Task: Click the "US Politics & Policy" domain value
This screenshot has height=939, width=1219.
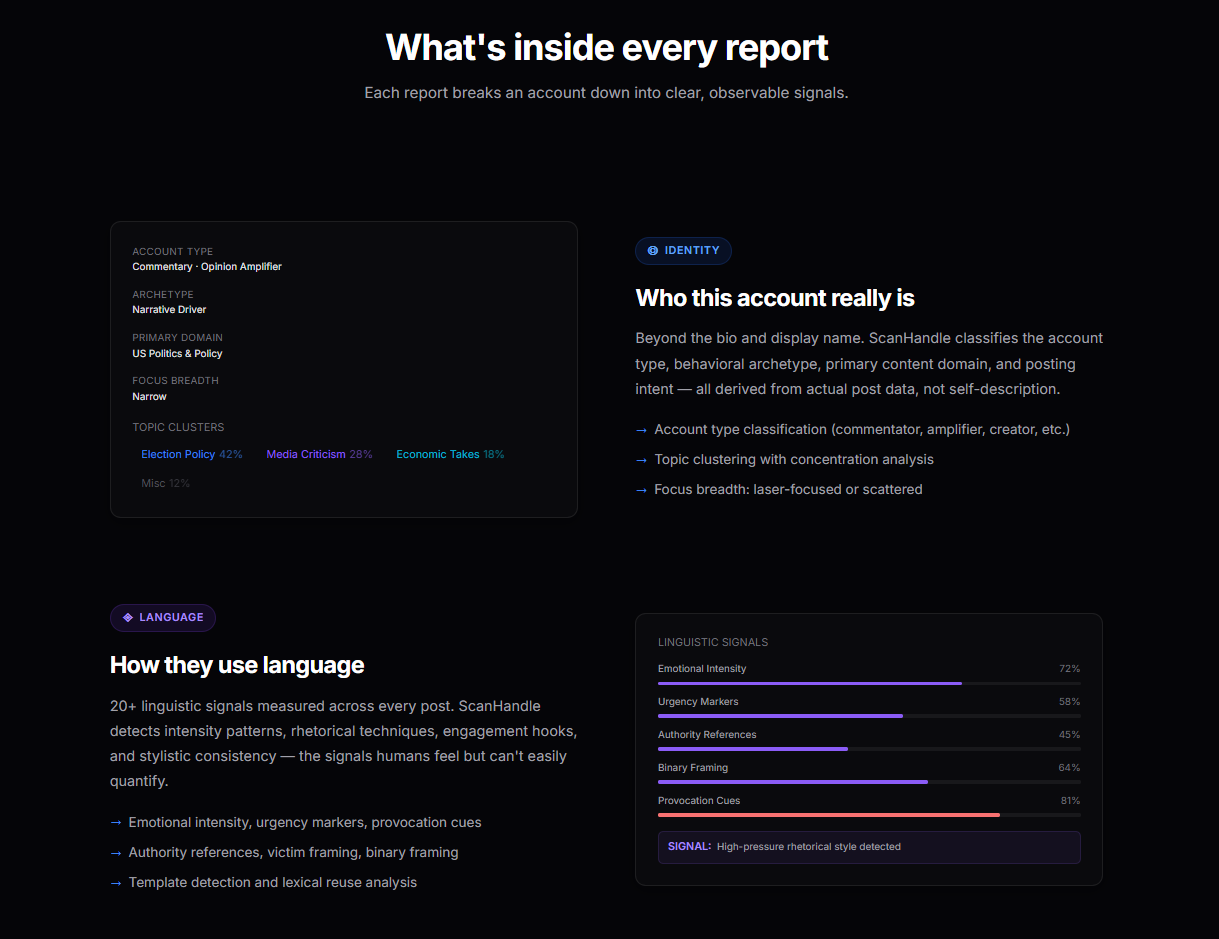Action: (x=177, y=354)
